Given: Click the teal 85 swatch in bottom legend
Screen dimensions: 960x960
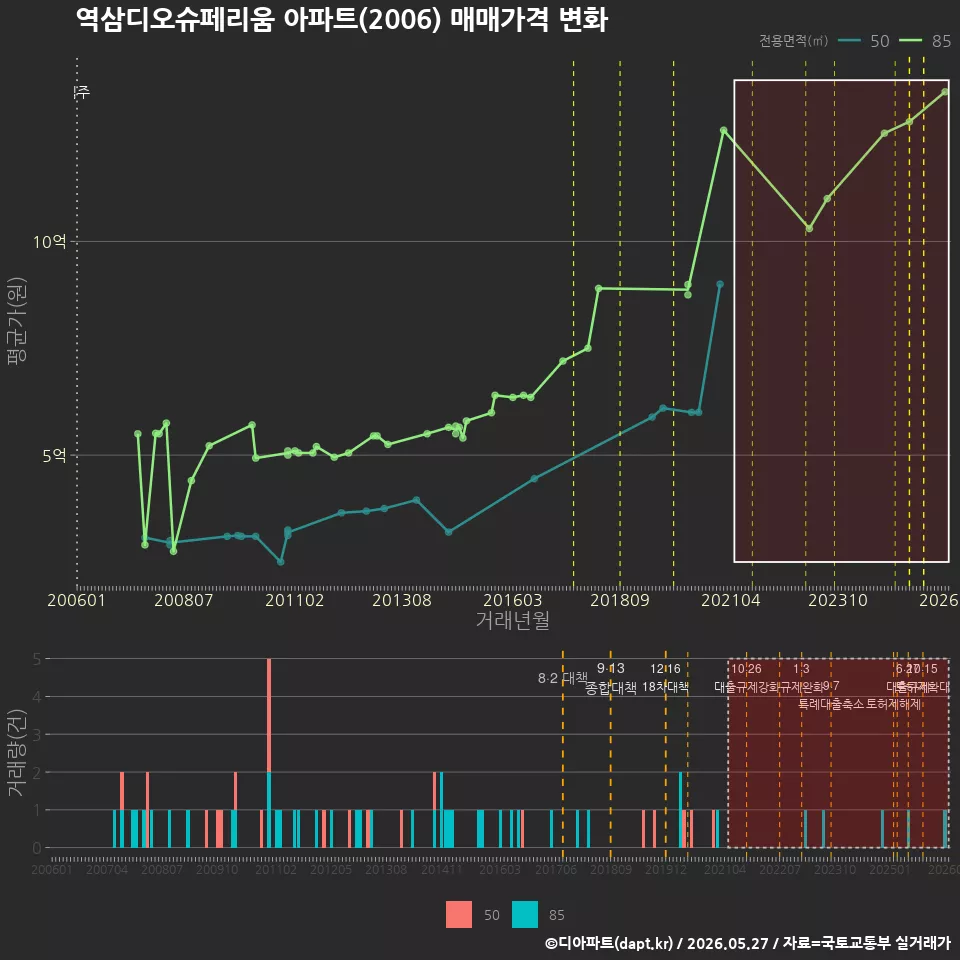Looking at the screenshot, I should 525,915.
